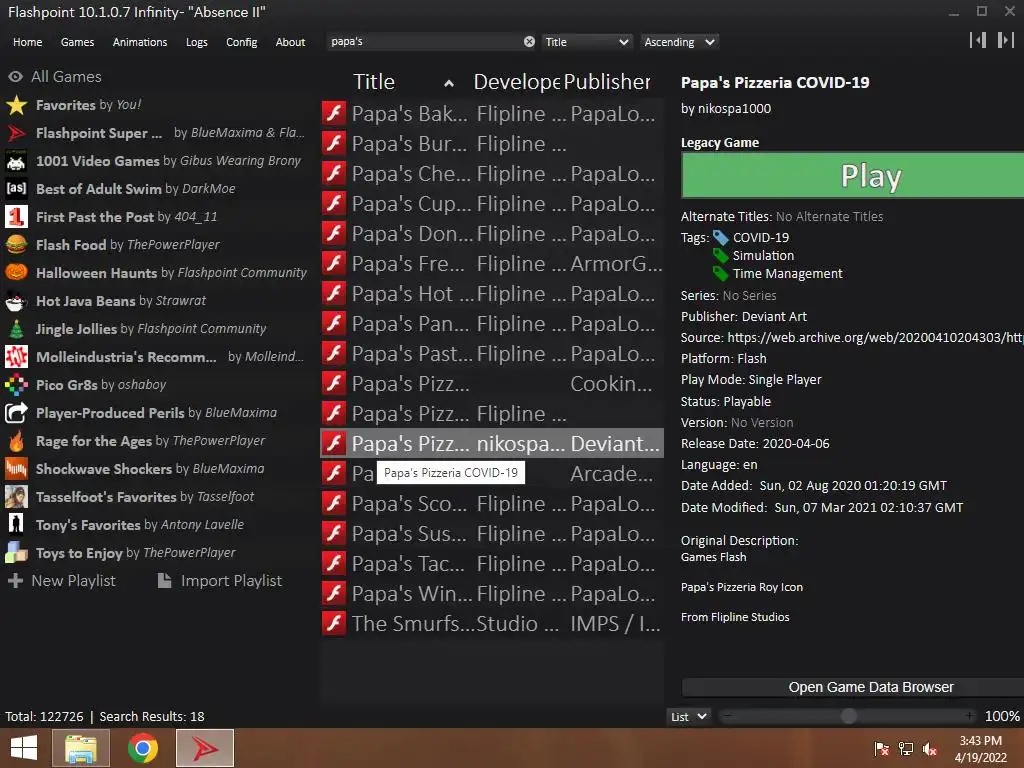
Task: Select the Jingle Jollies tree icon
Action: [16, 329]
